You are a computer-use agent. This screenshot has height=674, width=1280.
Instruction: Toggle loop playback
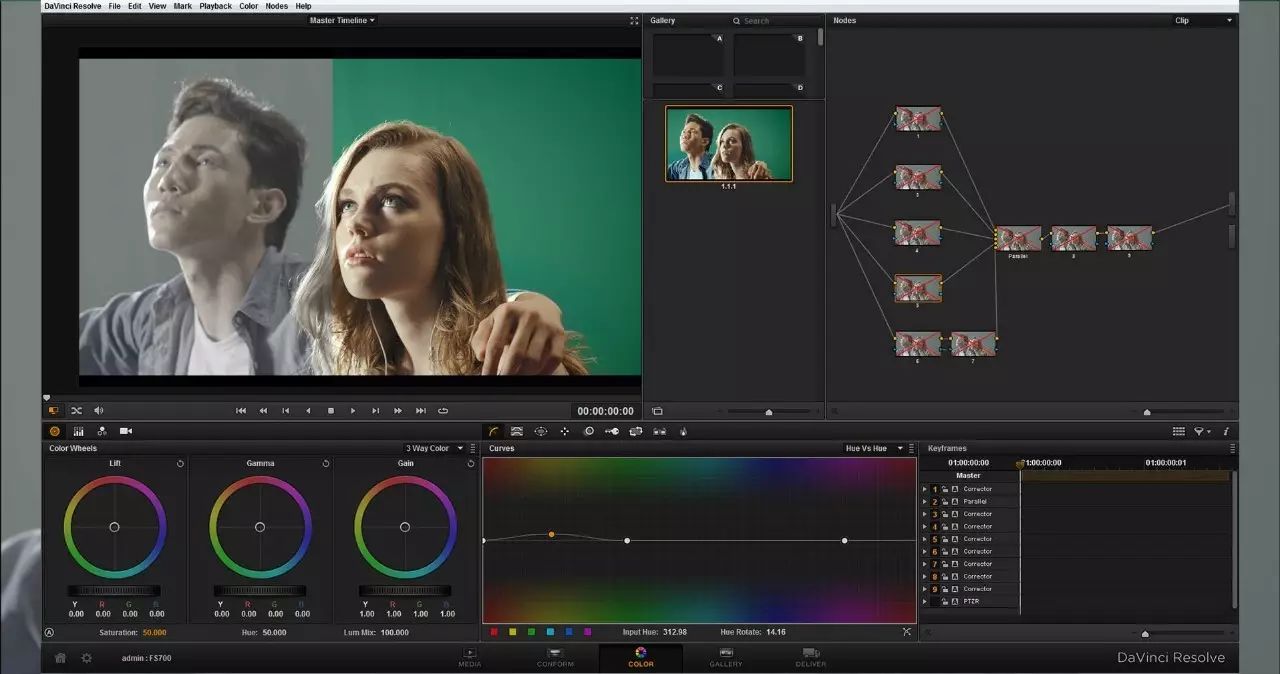tap(443, 410)
